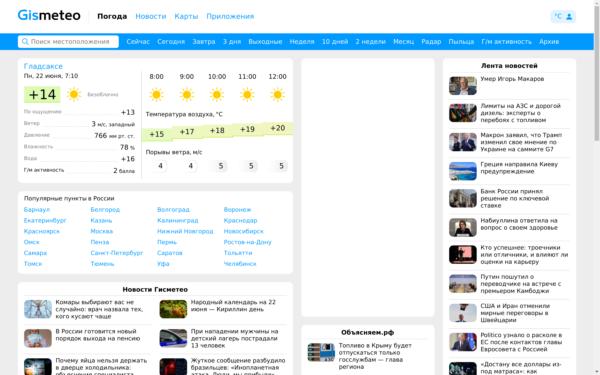Image resolution: width=600 pixels, height=375 pixels.
Task: Open the Екатеринбург weather link
Action: pos(45,220)
